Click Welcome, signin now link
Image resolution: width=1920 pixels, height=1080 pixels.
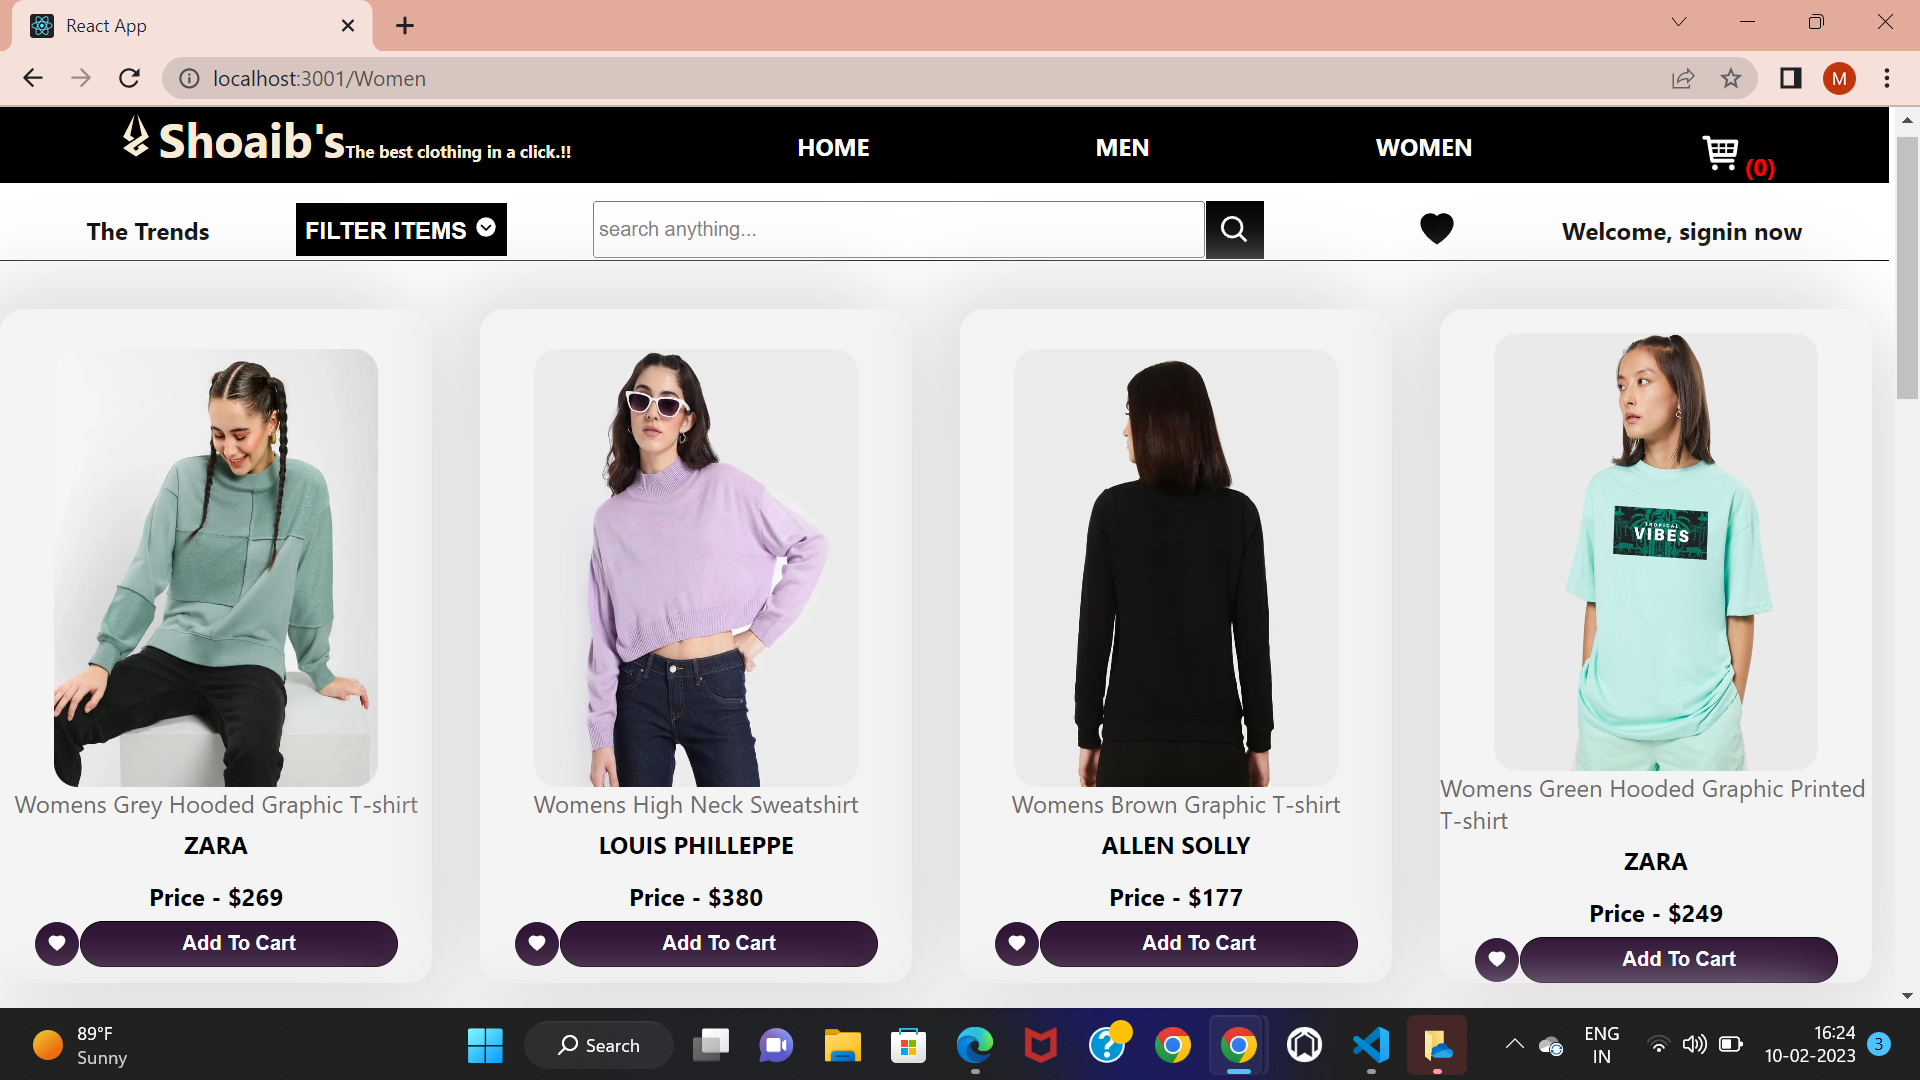1682,231
